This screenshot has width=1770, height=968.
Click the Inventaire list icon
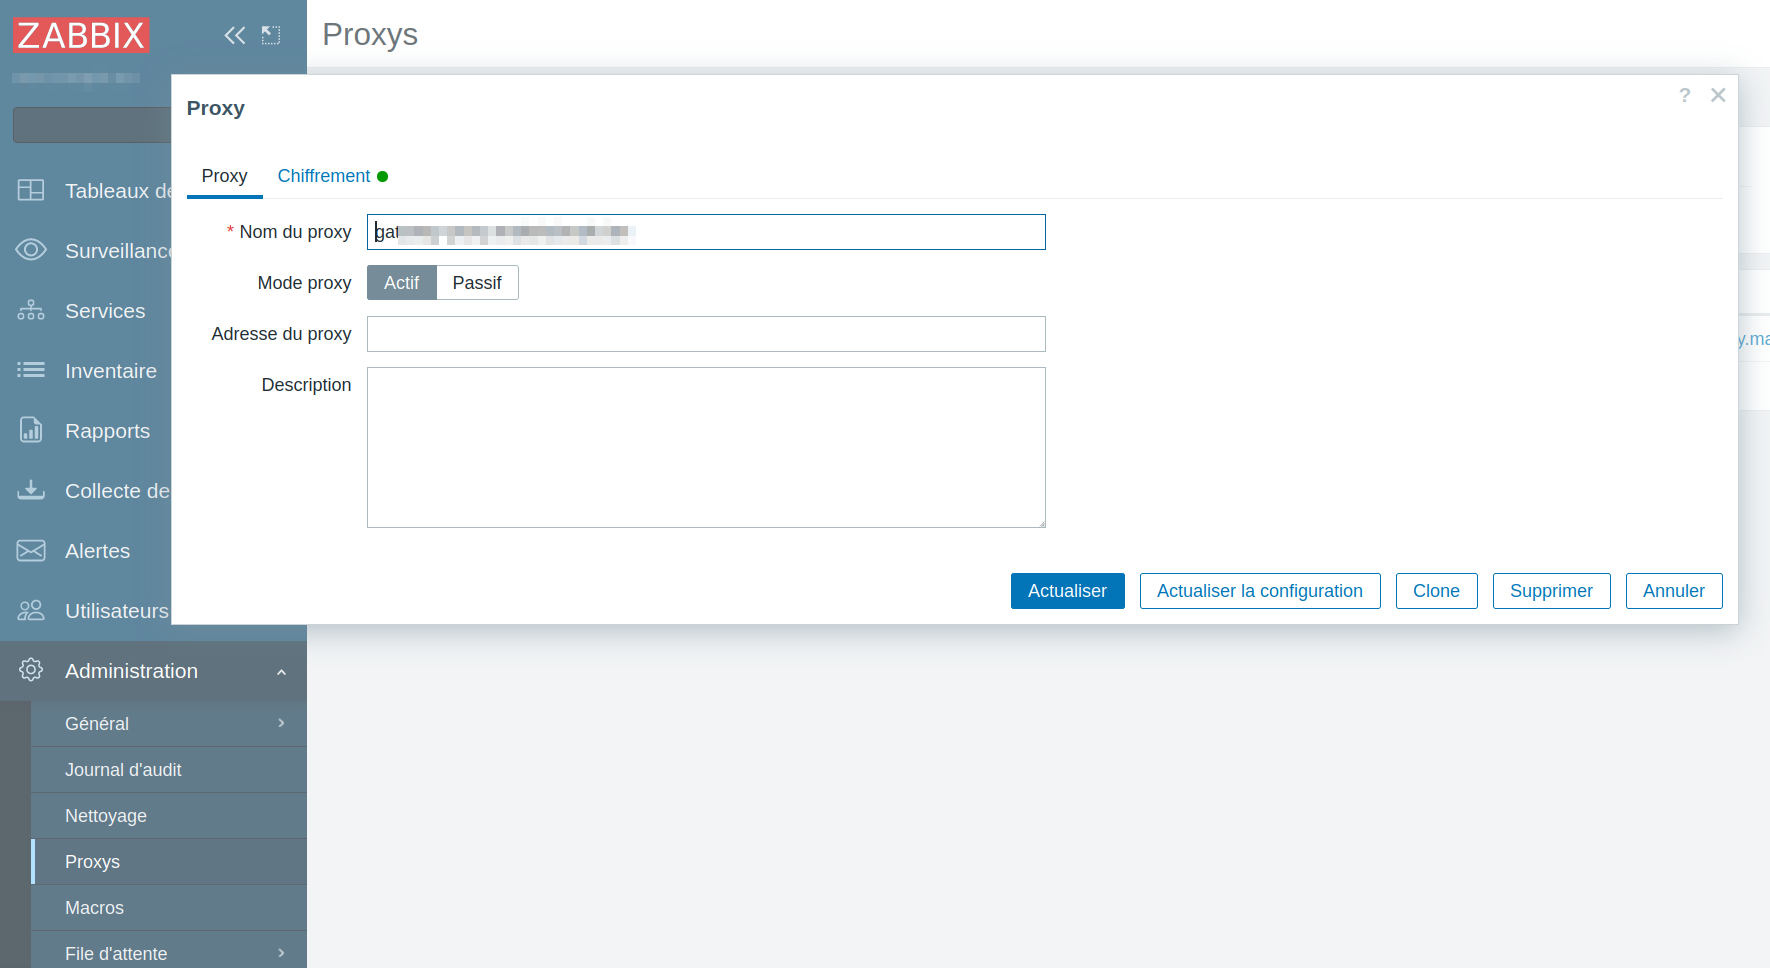[x=31, y=371]
